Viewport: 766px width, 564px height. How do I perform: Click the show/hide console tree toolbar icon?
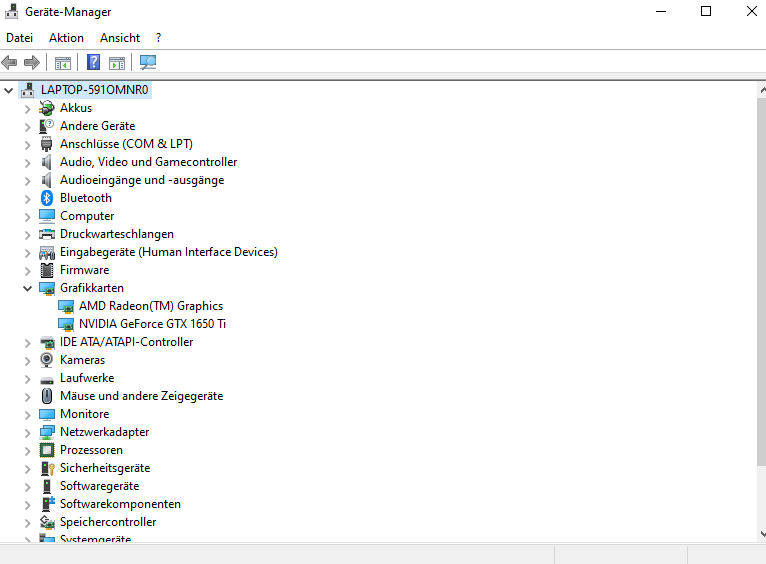coord(63,63)
